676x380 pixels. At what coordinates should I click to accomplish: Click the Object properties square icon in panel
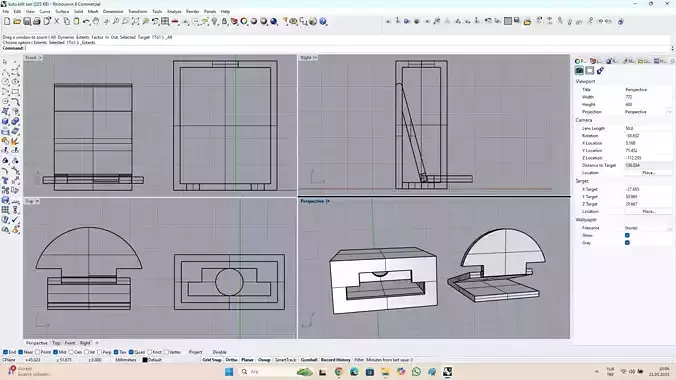590,70
